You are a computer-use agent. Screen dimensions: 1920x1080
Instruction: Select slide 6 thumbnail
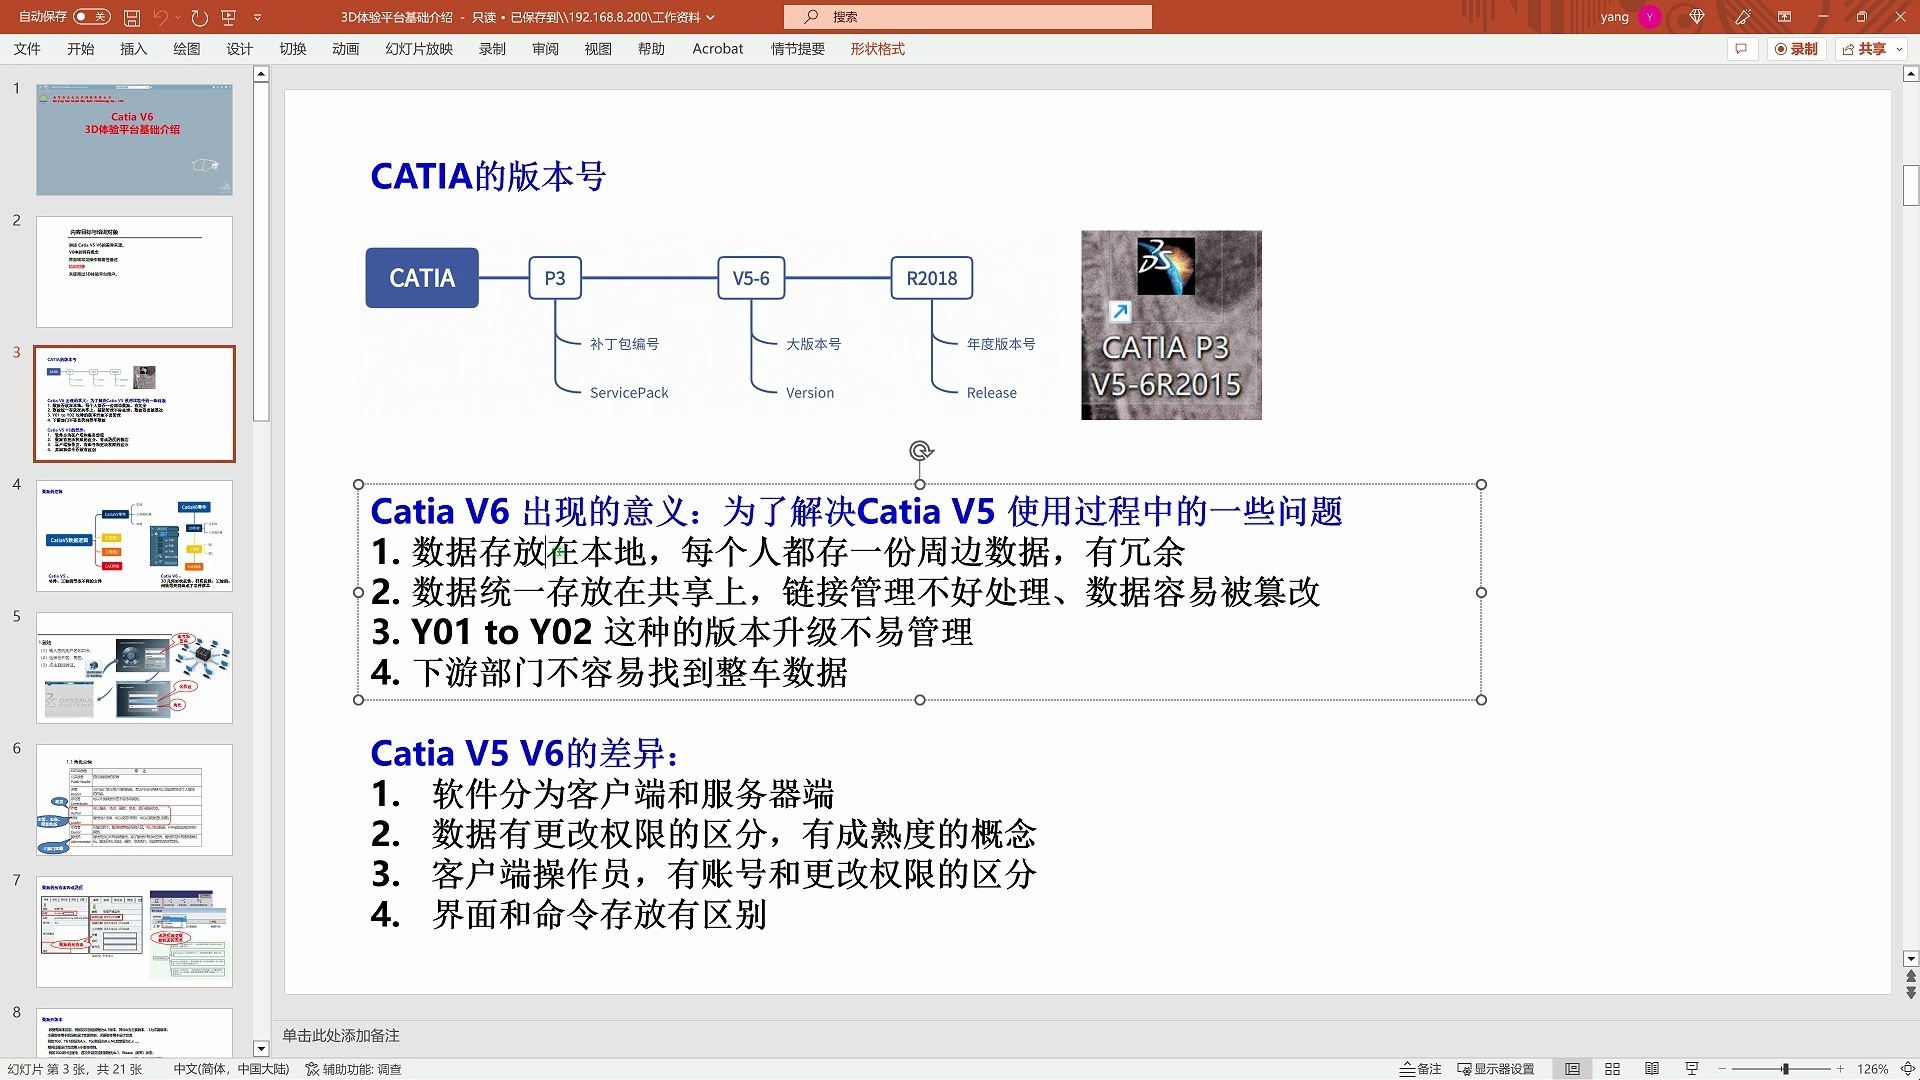click(134, 799)
